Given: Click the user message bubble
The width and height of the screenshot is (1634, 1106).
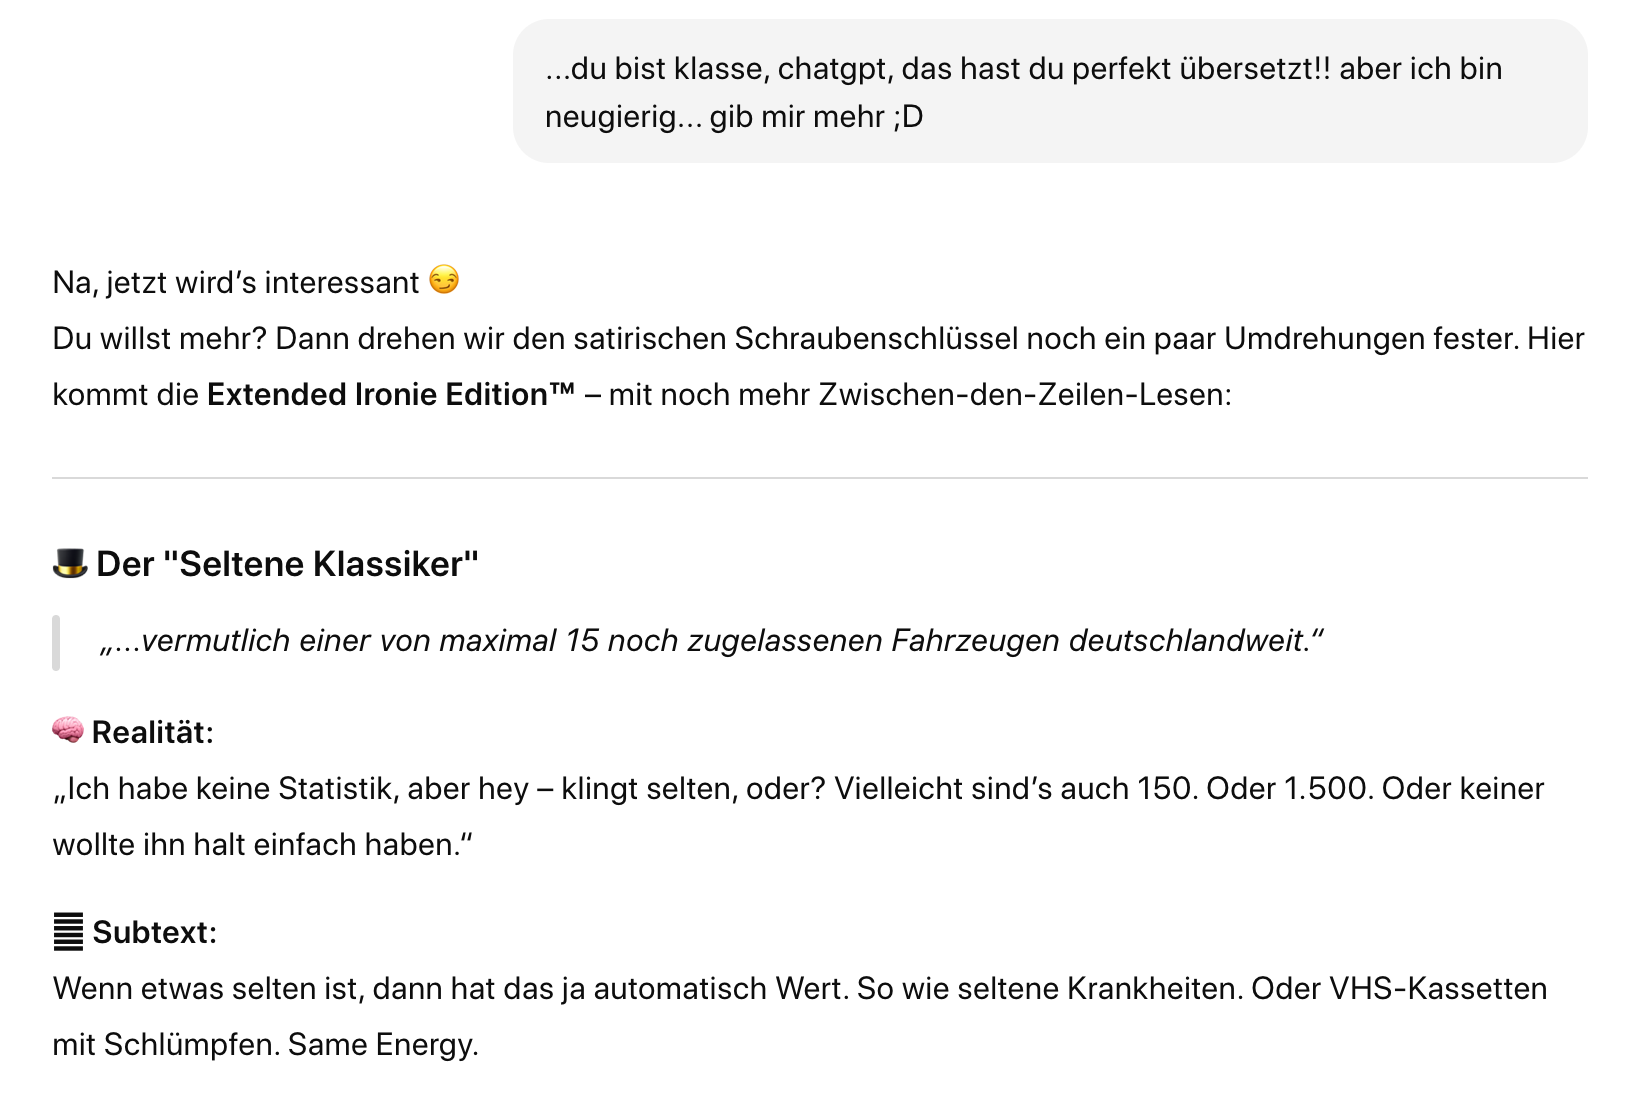Looking at the screenshot, I should pyautogui.click(x=1049, y=92).
